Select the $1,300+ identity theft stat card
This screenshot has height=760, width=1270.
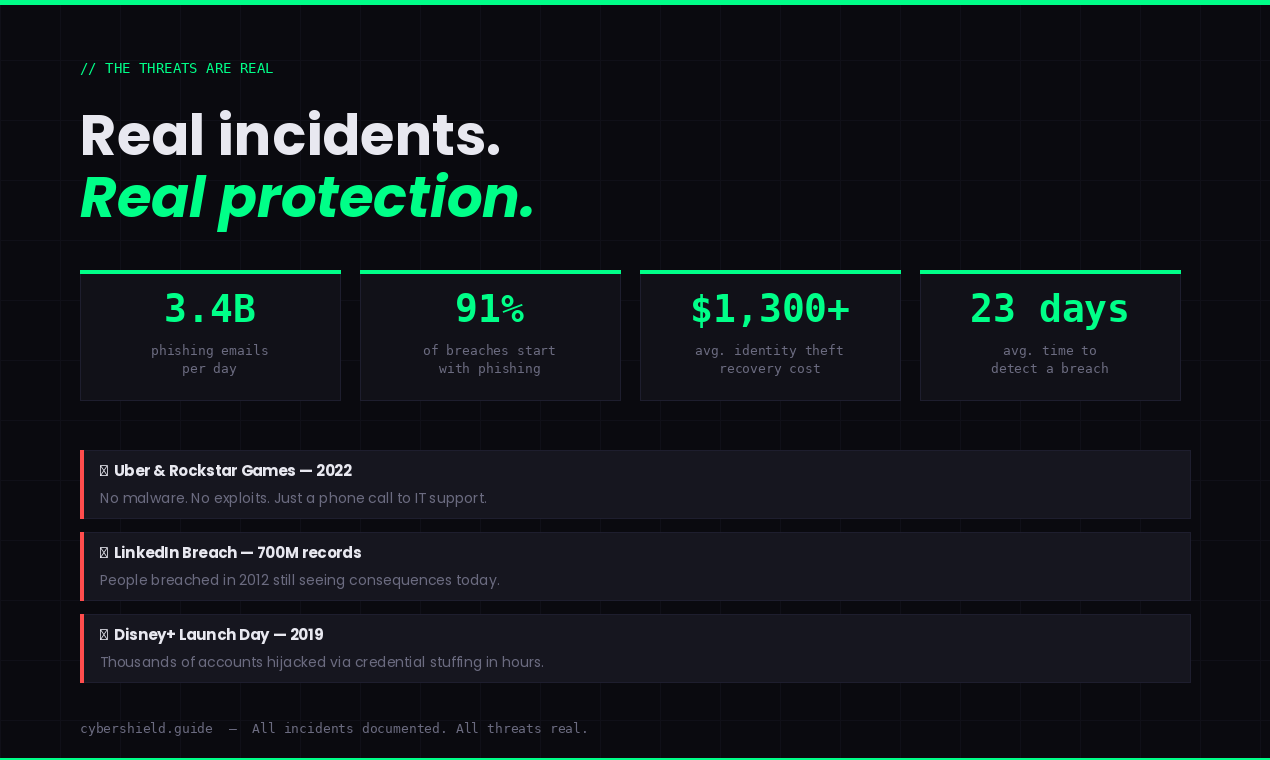click(x=770, y=336)
